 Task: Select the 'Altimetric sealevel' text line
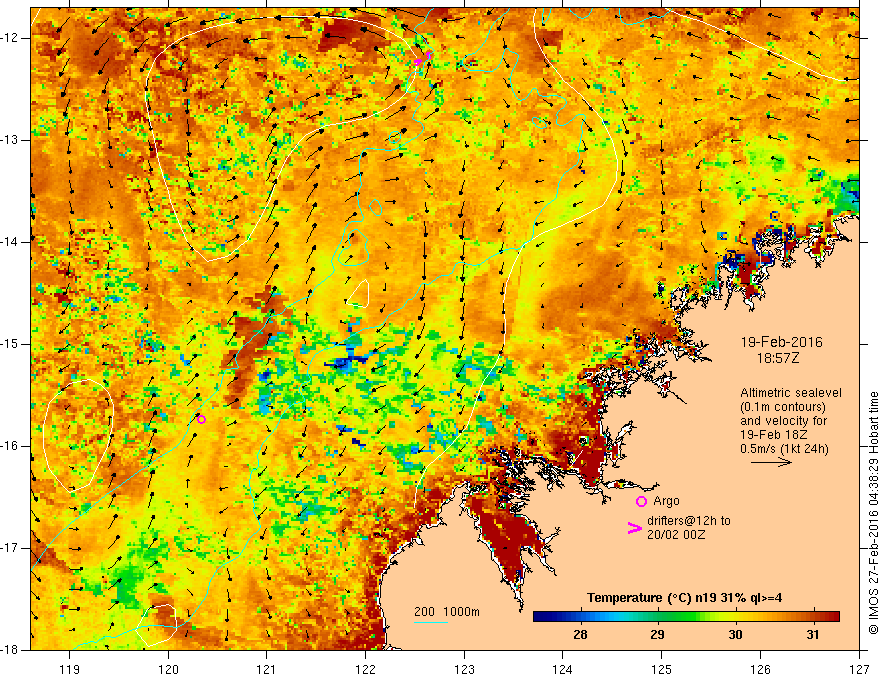pyautogui.click(x=791, y=393)
